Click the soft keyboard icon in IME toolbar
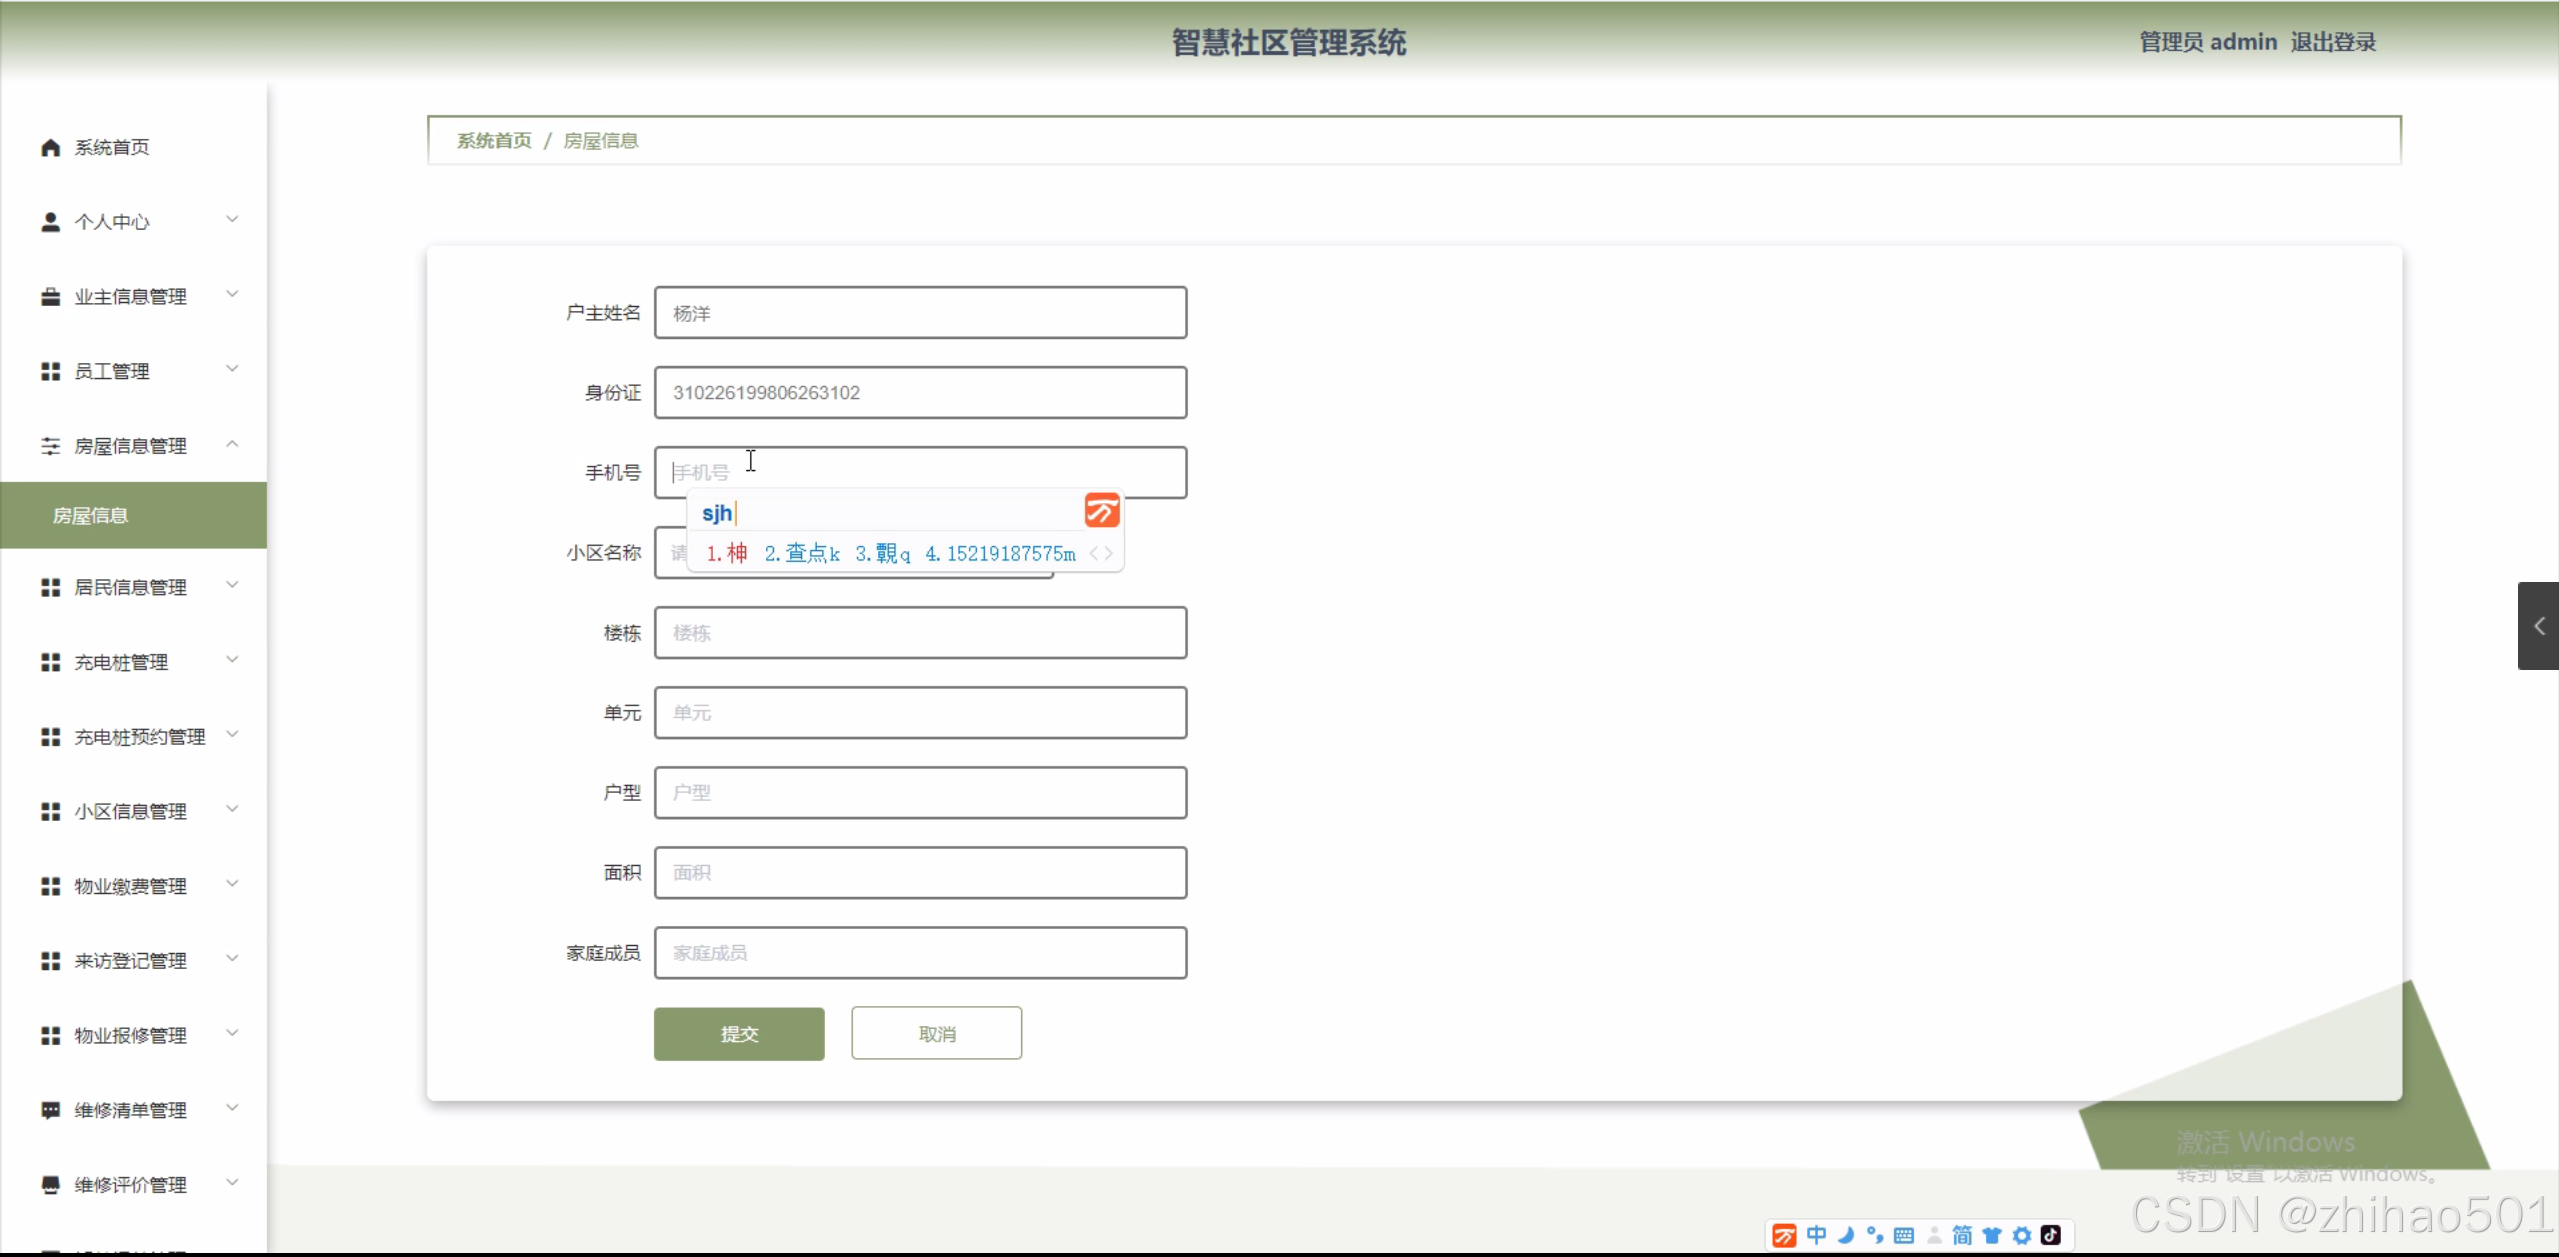 tap(1904, 1235)
